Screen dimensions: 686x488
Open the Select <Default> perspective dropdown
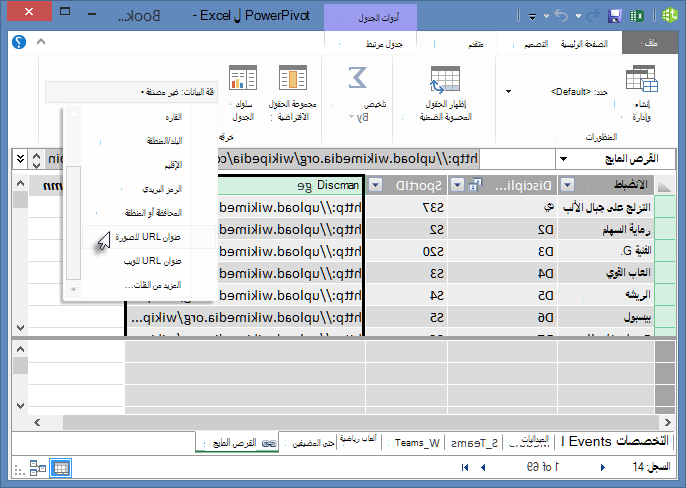click(508, 91)
